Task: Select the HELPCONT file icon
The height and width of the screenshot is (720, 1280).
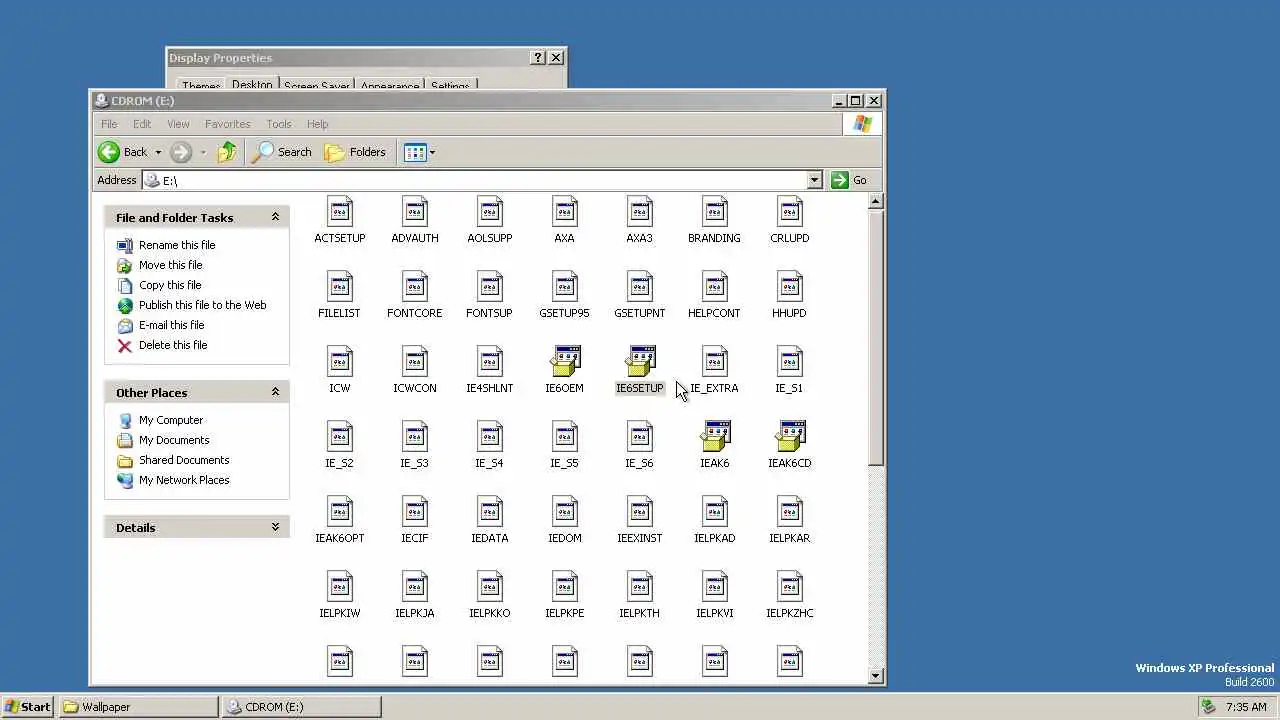Action: (x=715, y=287)
